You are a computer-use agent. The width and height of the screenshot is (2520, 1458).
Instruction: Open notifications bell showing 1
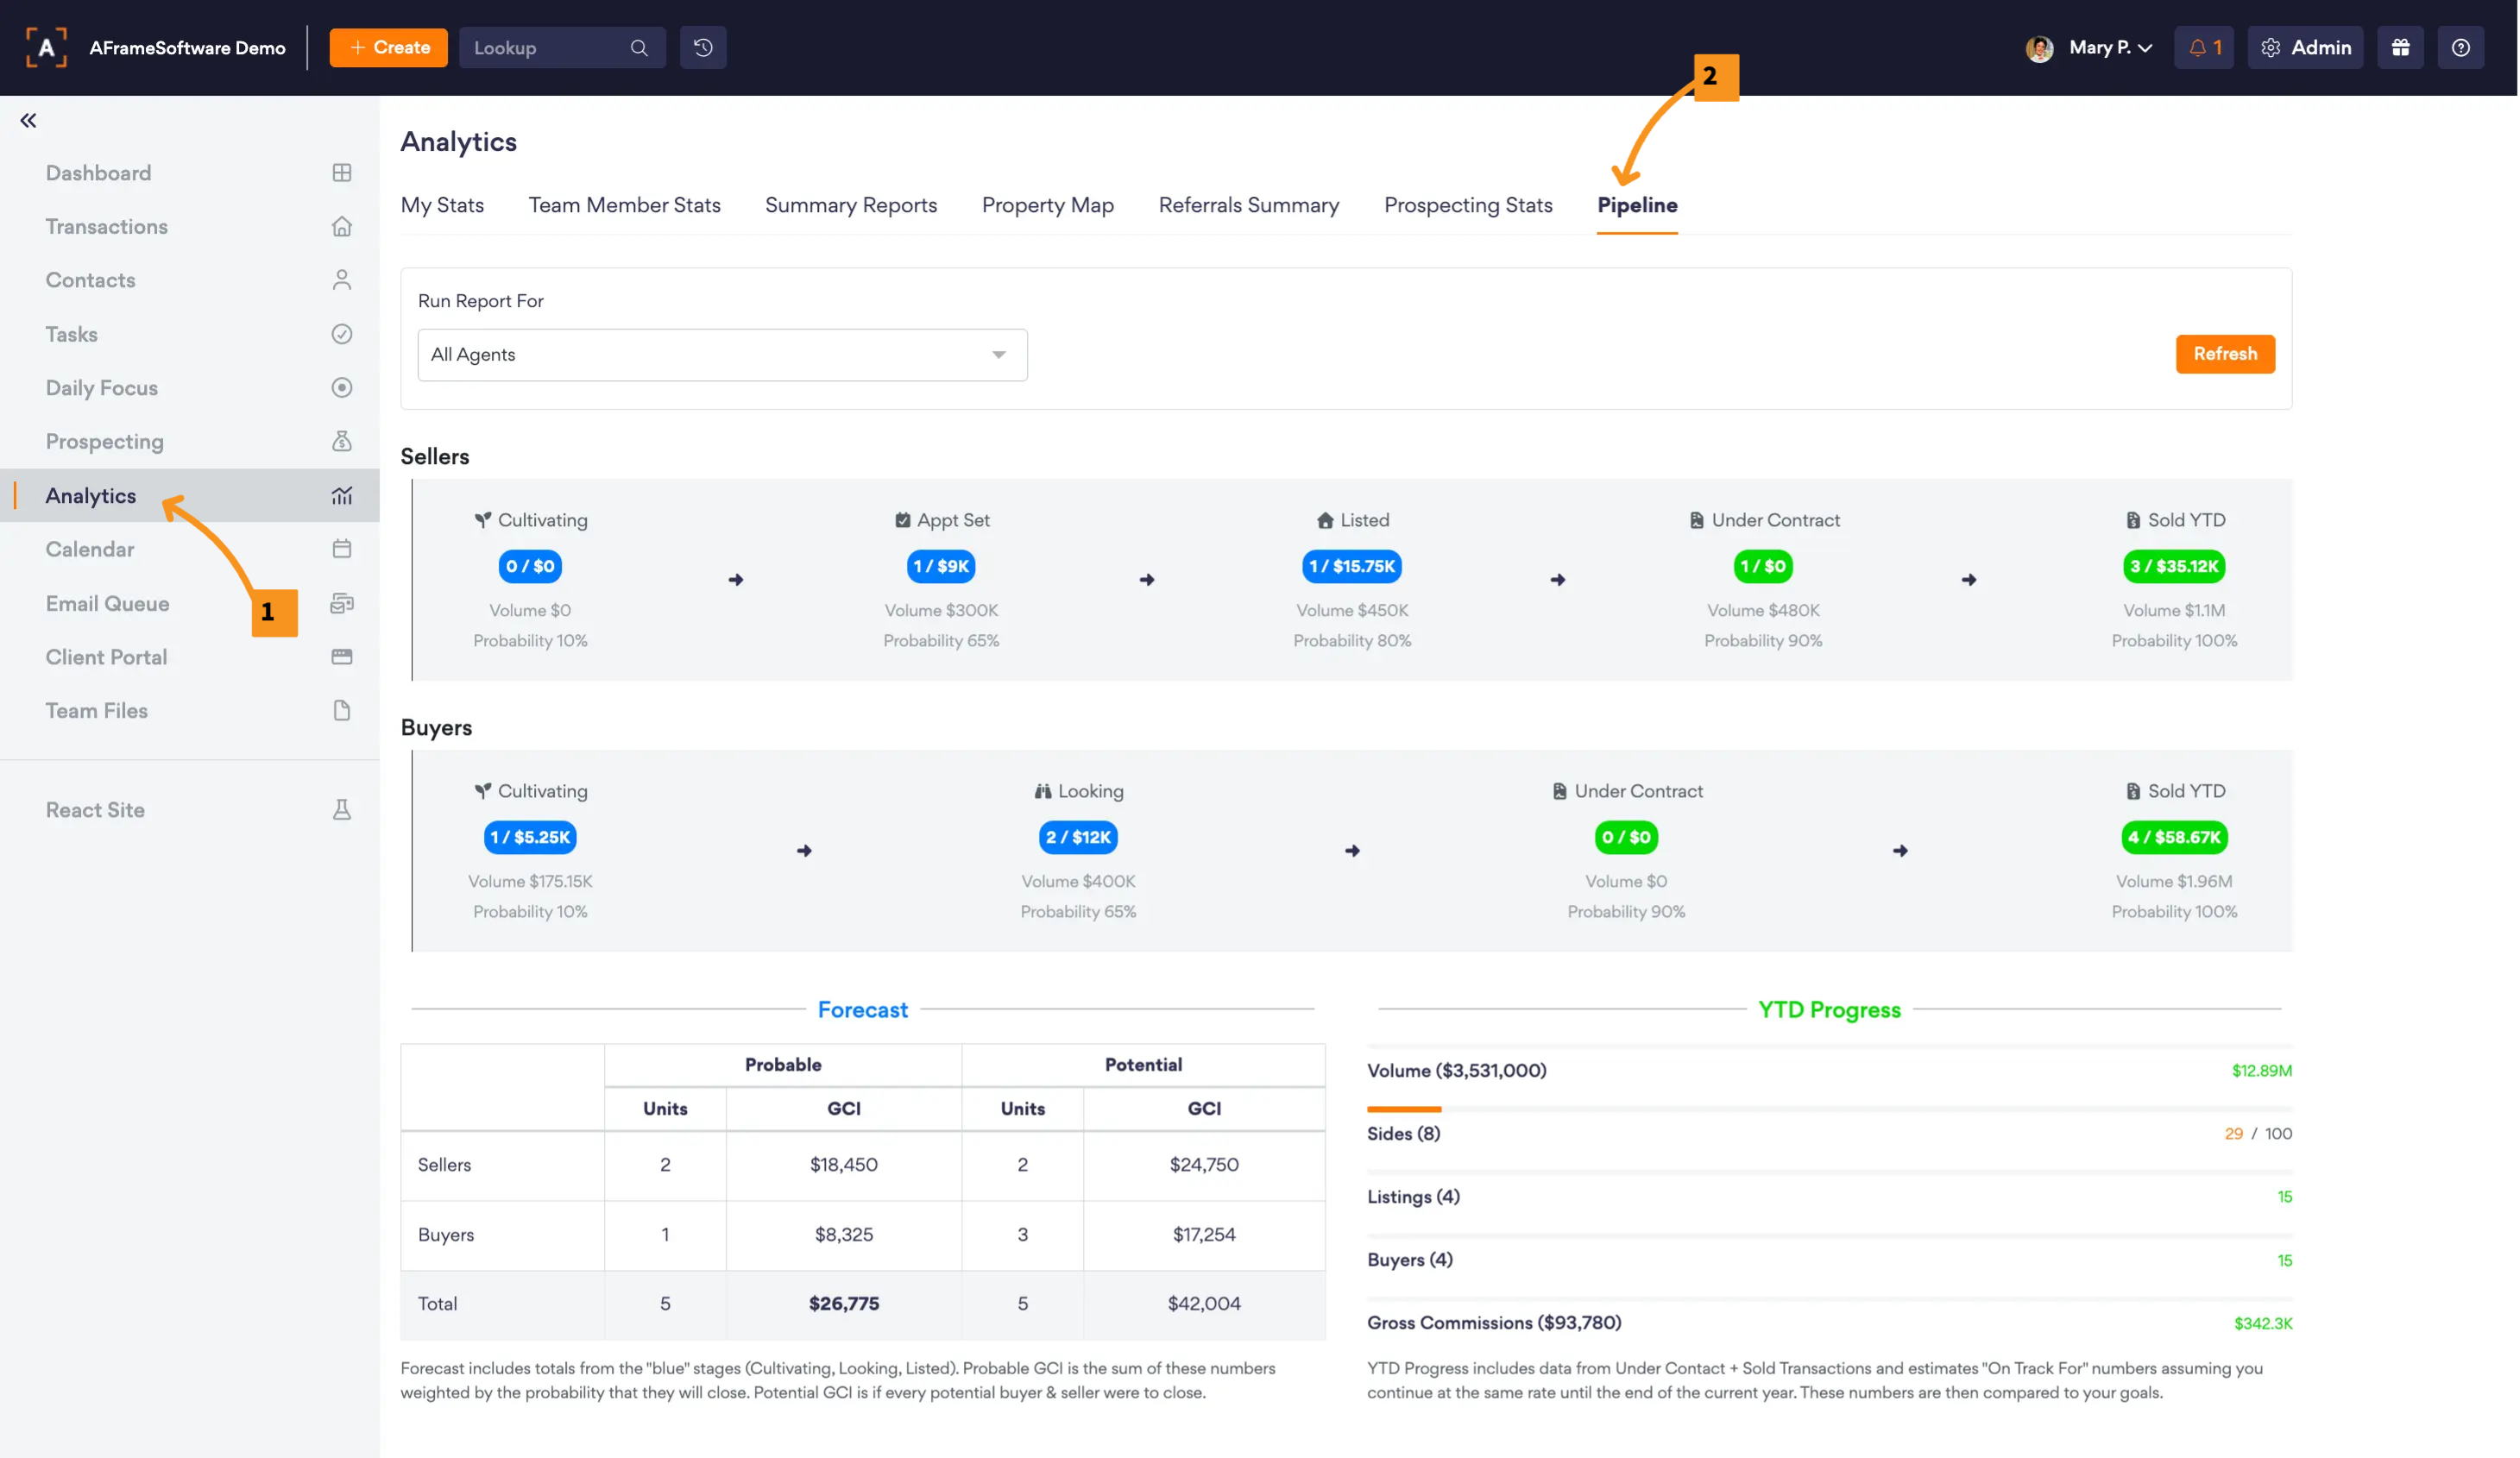pyautogui.click(x=2204, y=47)
